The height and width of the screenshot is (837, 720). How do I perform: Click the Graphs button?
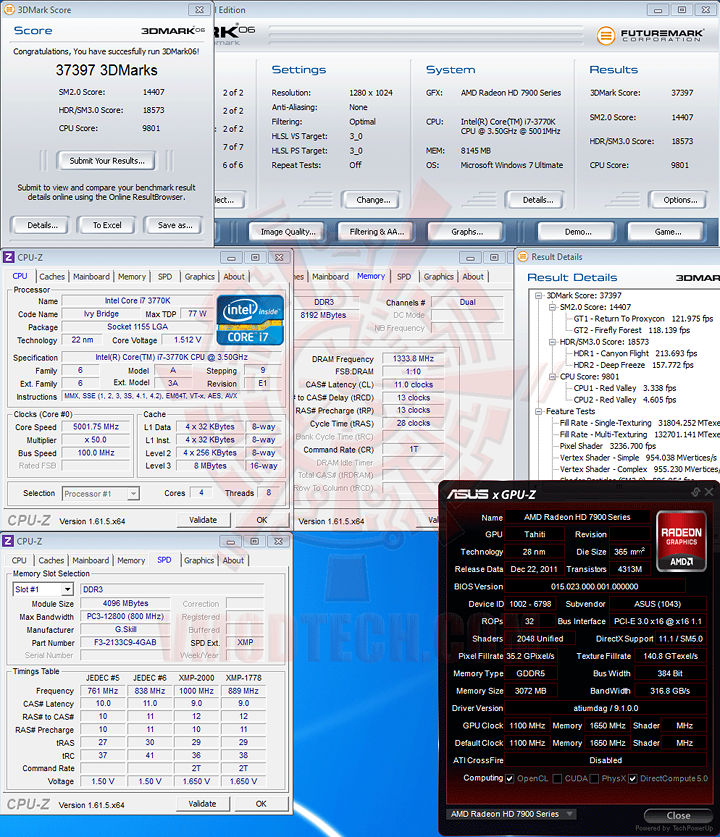point(466,232)
